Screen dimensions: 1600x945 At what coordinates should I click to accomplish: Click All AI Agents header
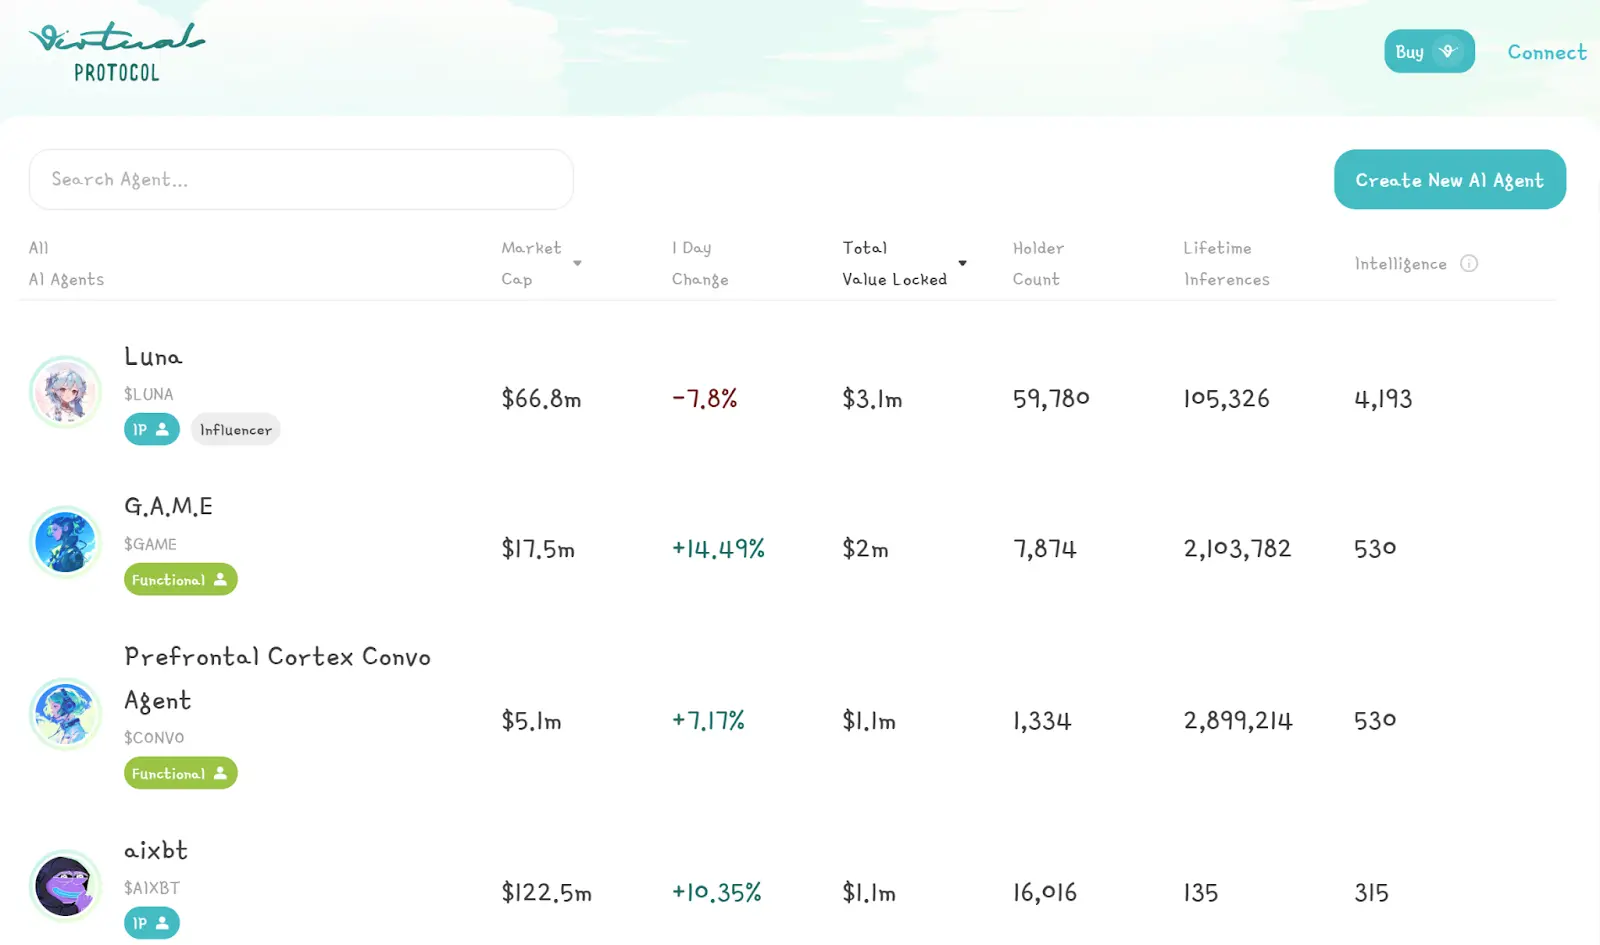66,263
